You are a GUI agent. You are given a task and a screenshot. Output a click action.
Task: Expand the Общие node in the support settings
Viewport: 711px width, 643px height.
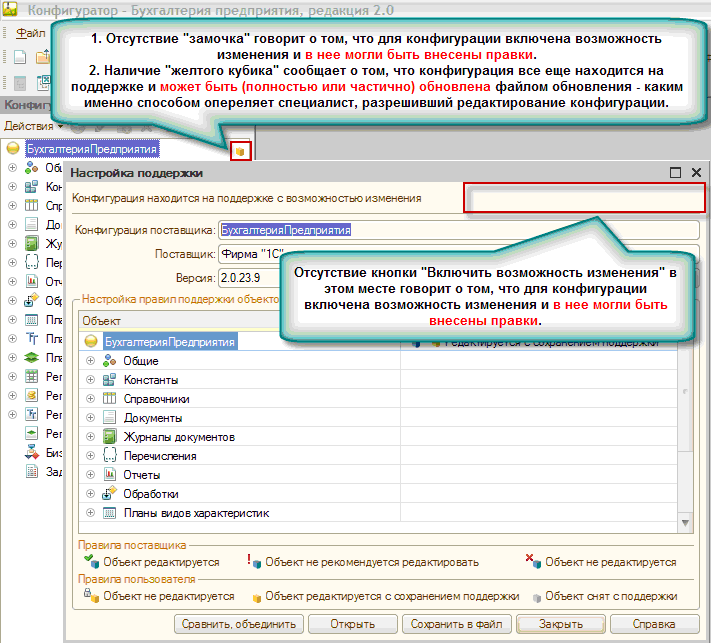pyautogui.click(x=91, y=361)
